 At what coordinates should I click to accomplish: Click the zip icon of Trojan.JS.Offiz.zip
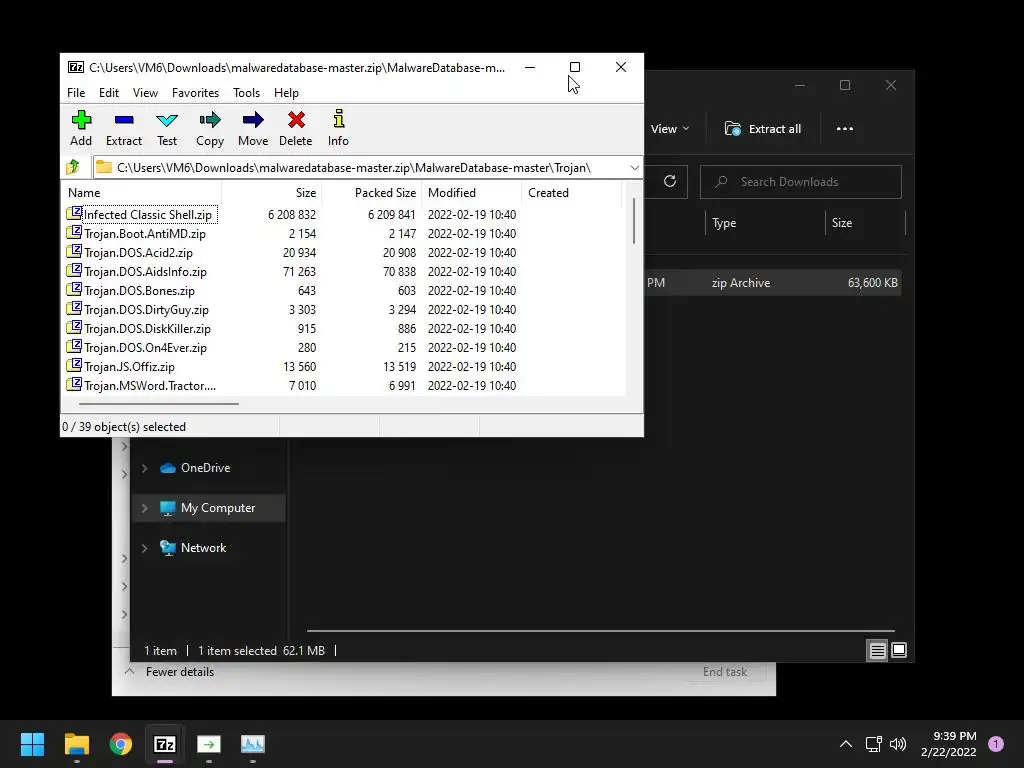74,365
